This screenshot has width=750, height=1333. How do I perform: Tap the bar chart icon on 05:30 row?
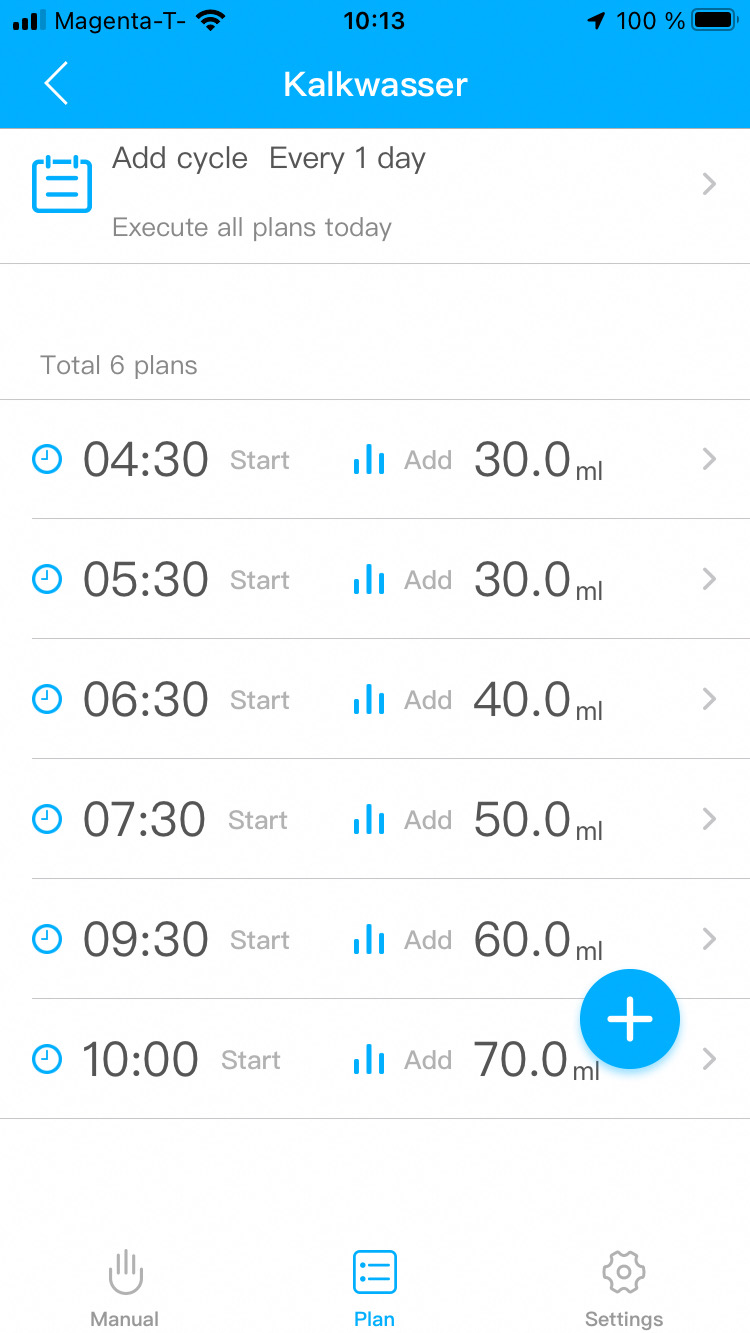point(369,579)
